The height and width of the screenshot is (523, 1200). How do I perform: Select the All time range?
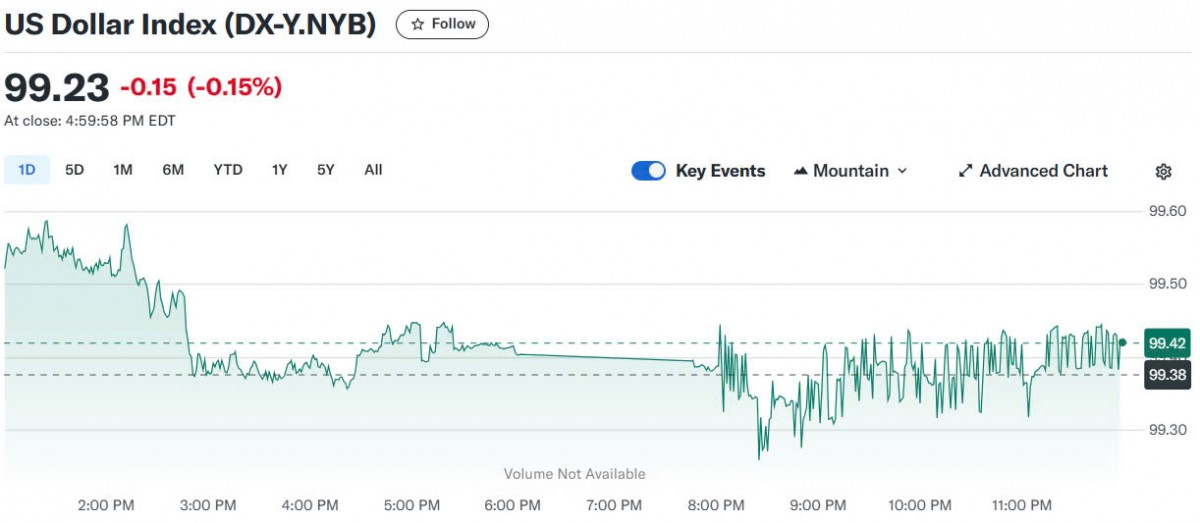(x=373, y=170)
